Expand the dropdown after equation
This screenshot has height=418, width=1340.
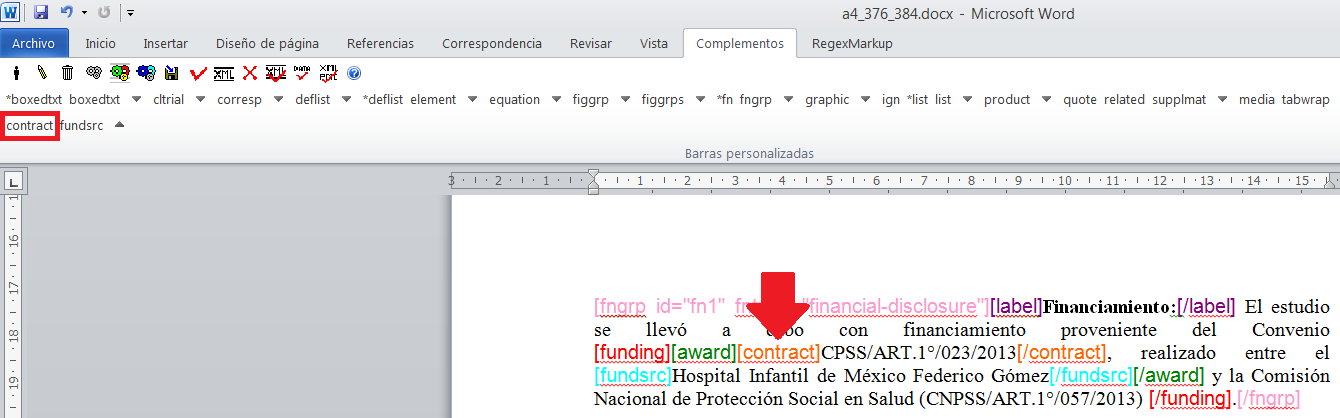(556, 99)
